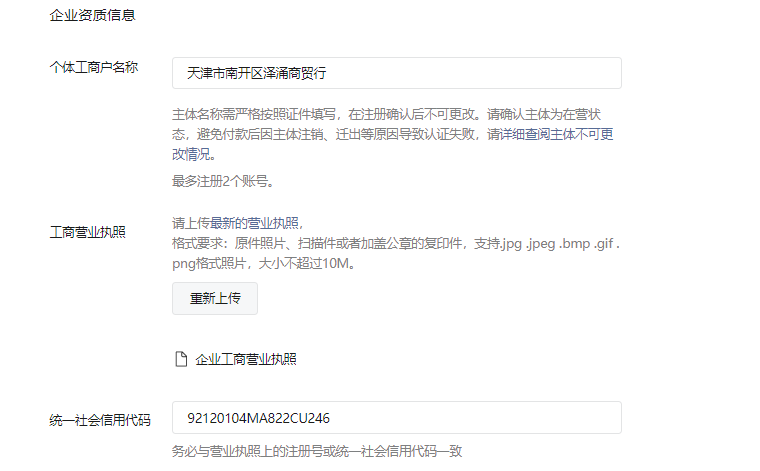This screenshot has width=760, height=471.
Task: Click the document icon beside 企业工商营业执照
Action: 181,360
